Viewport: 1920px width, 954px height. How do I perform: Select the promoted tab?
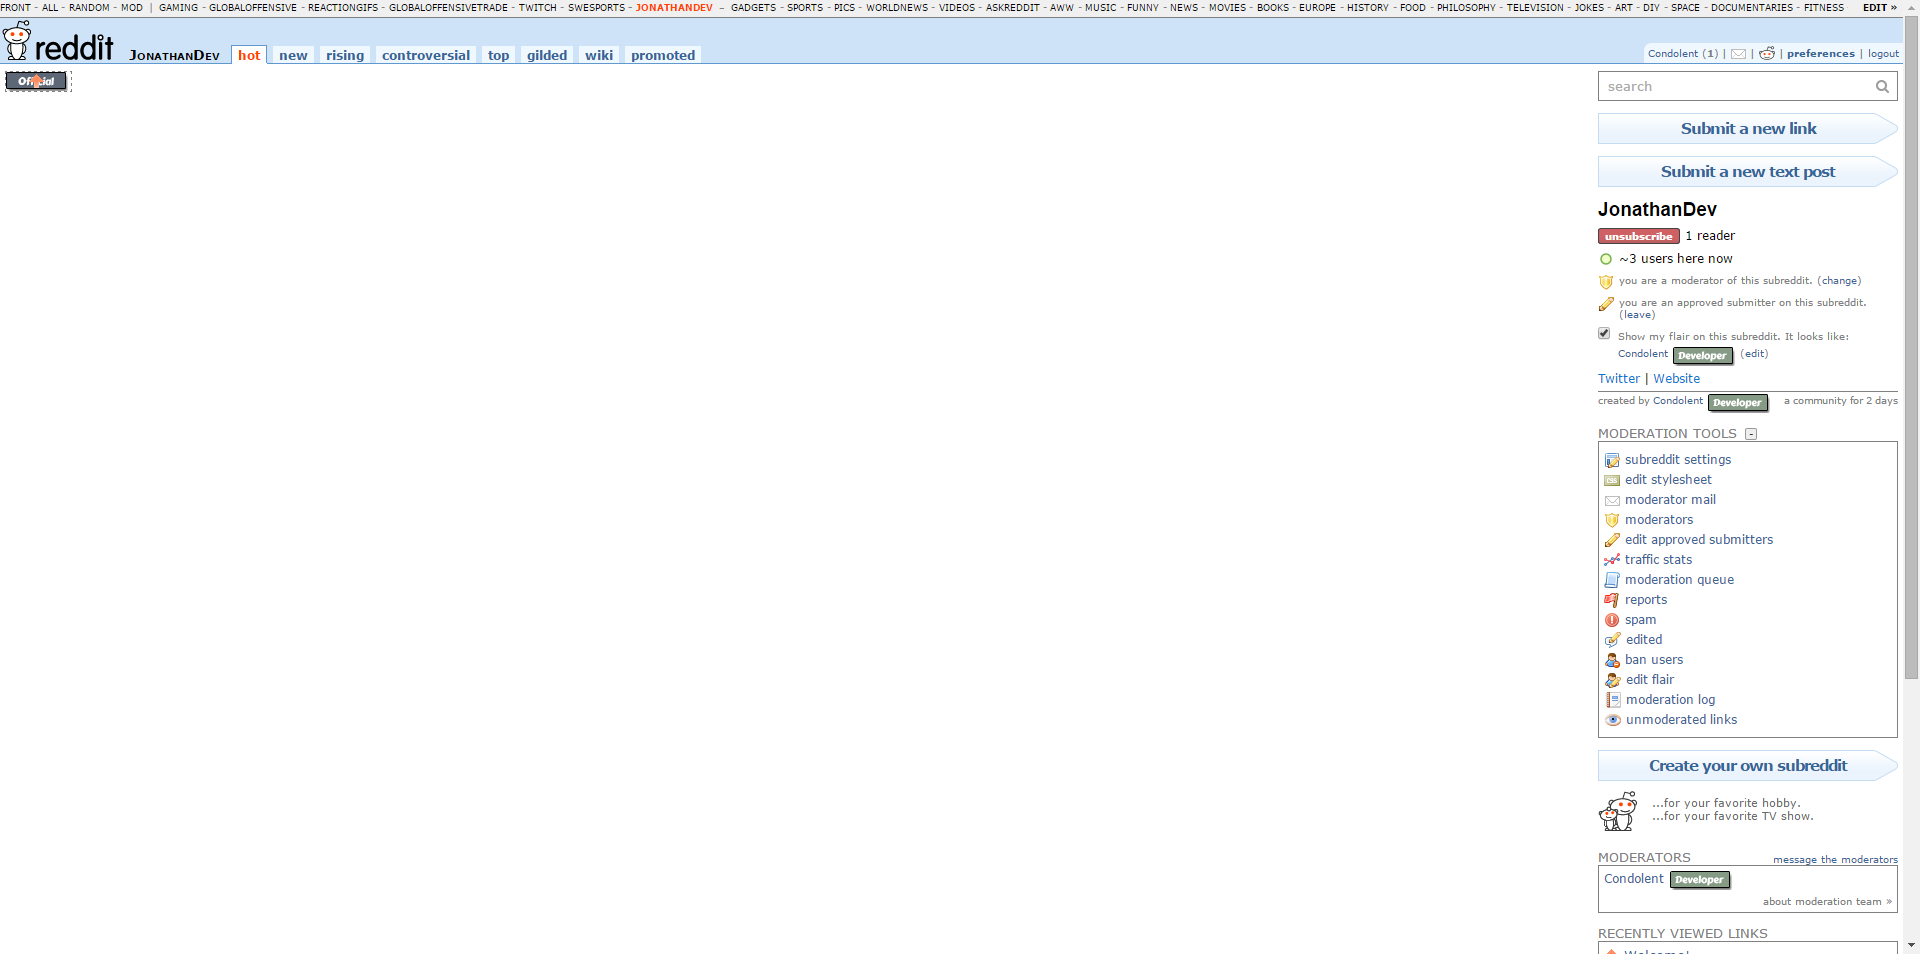[x=663, y=55]
